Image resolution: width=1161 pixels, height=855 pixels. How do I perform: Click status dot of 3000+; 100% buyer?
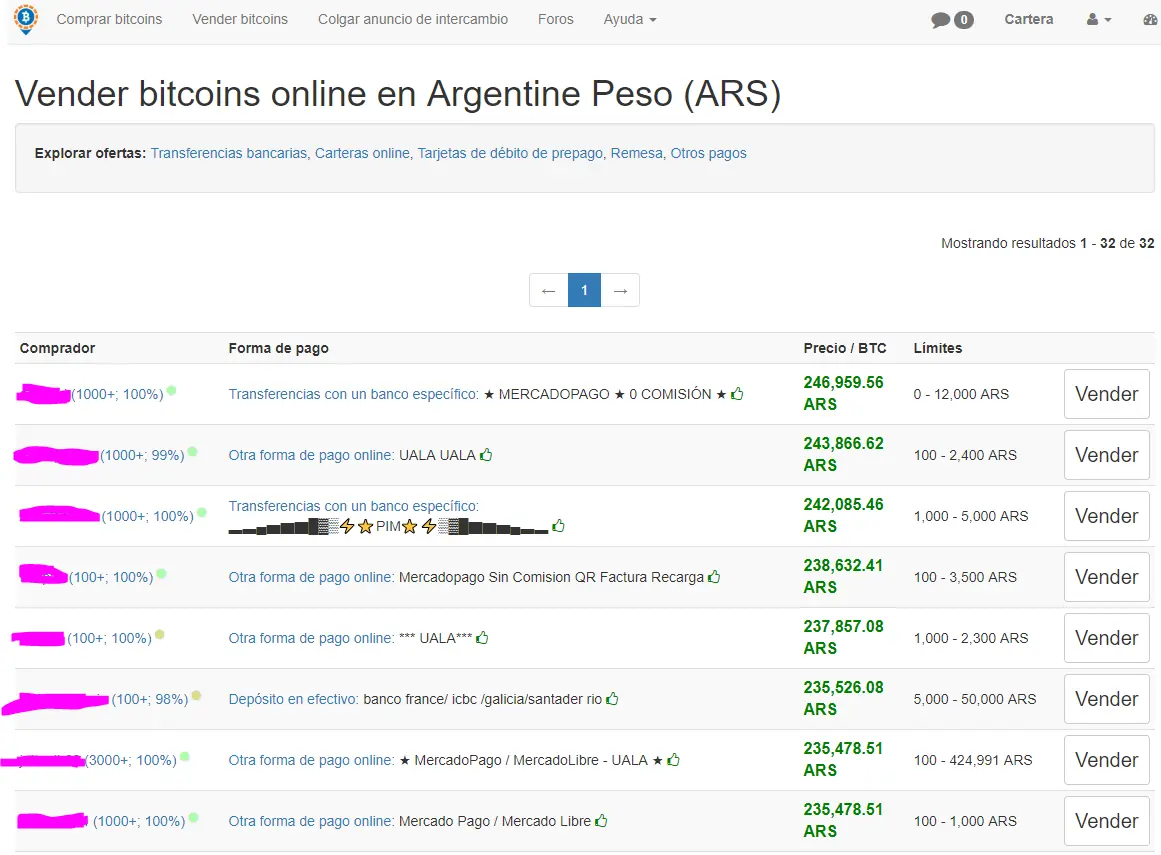click(184, 756)
